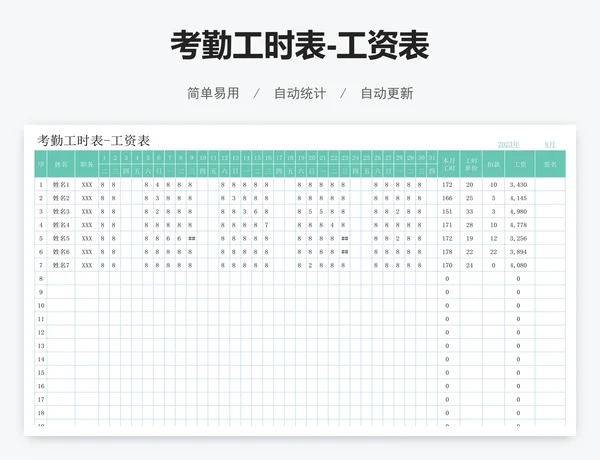Select the 姓名4 name cell
The height and width of the screenshot is (460, 600).
(x=61, y=225)
